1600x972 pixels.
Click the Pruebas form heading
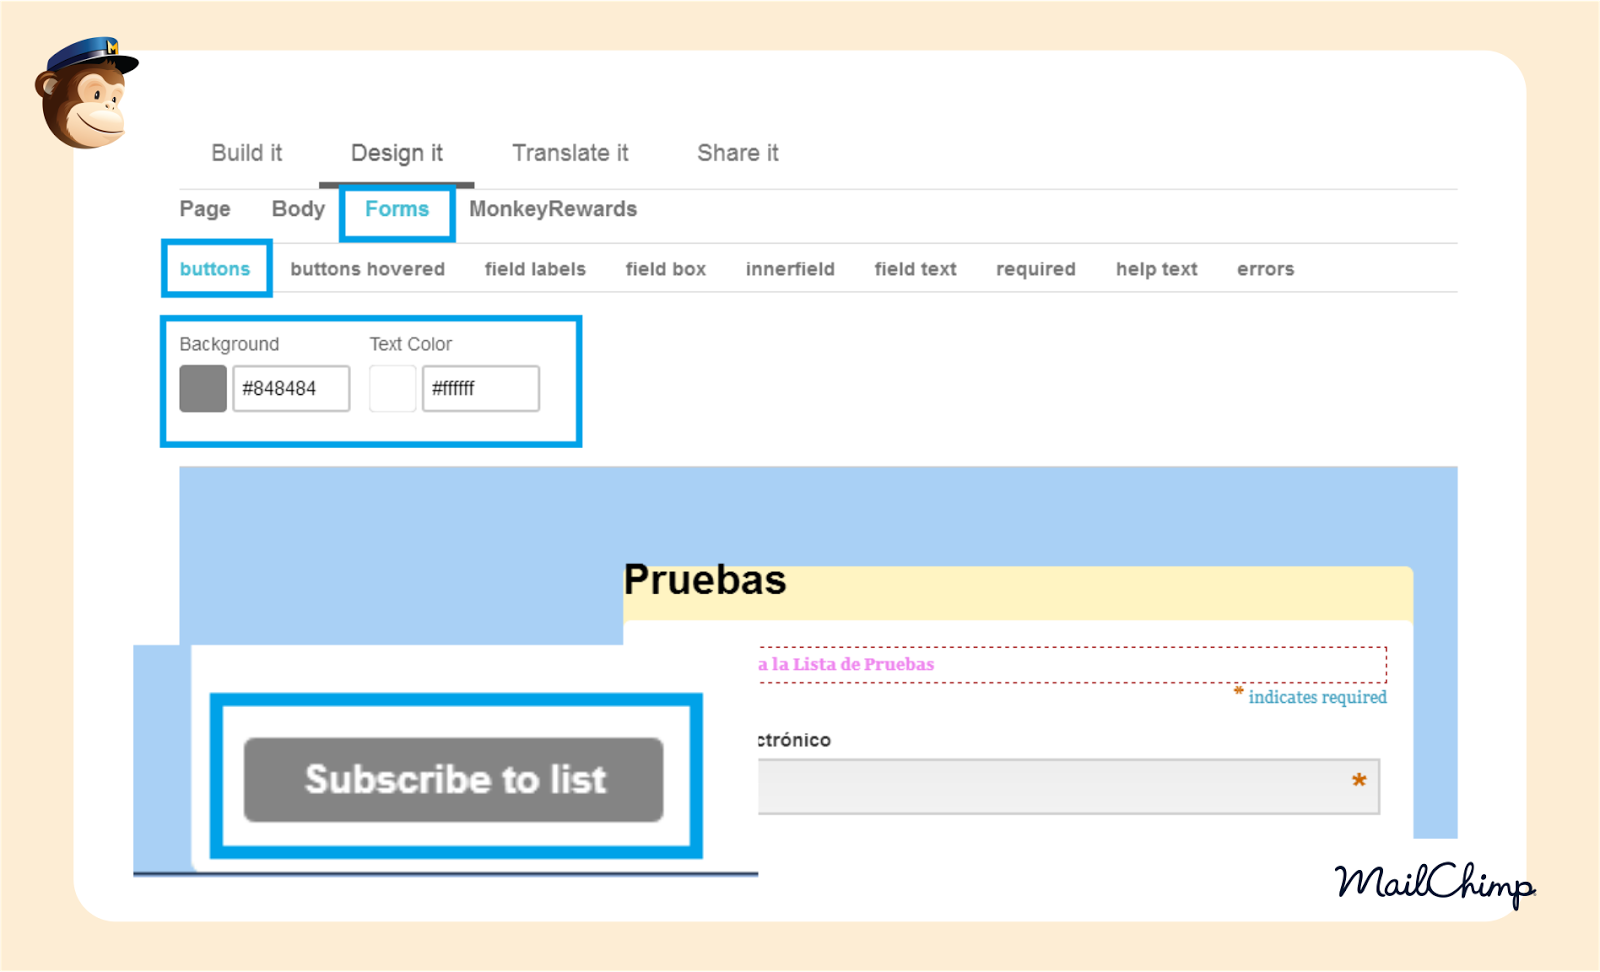pyautogui.click(x=705, y=580)
